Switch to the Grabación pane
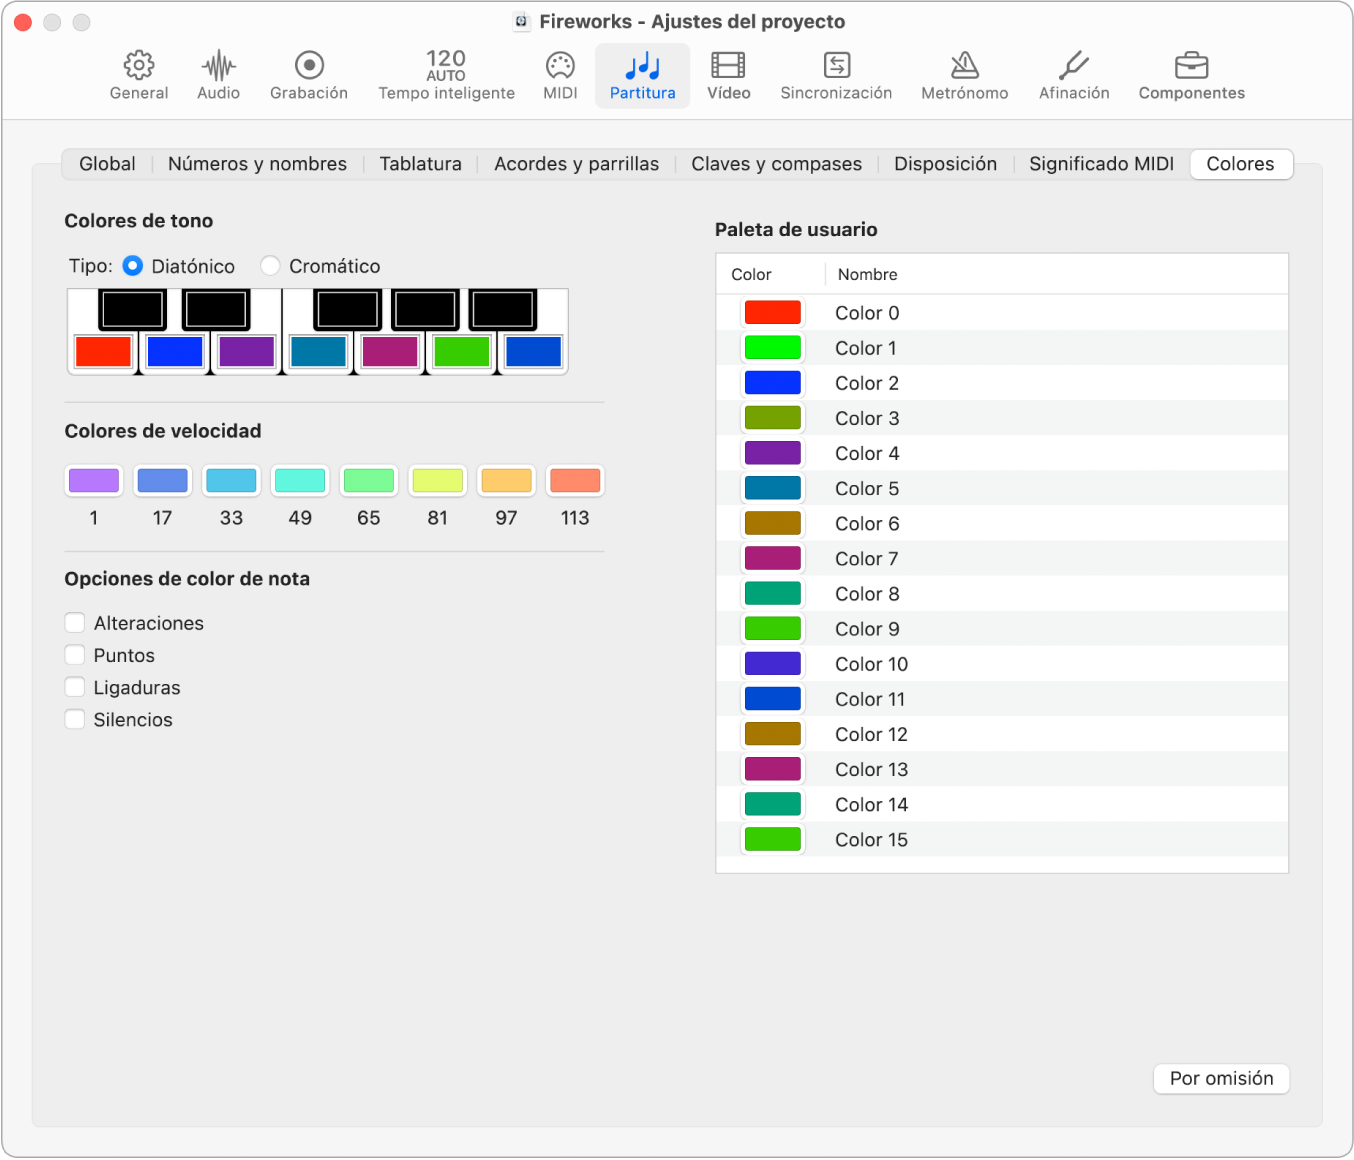 pyautogui.click(x=309, y=76)
